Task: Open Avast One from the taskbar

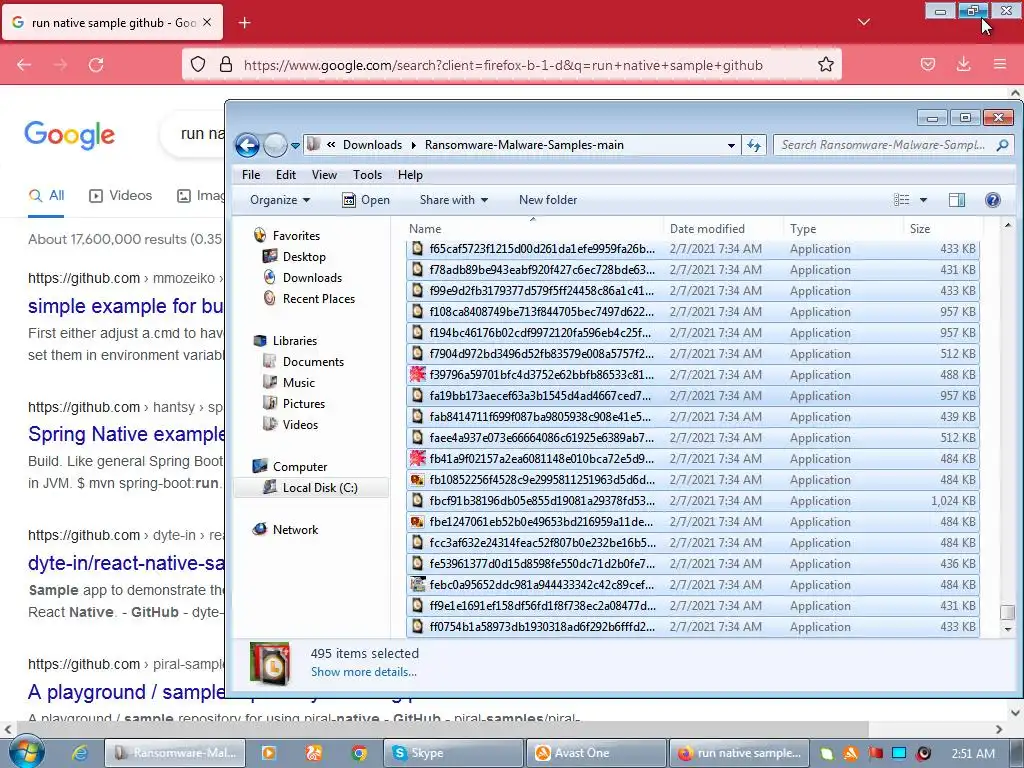Action: [x=597, y=753]
